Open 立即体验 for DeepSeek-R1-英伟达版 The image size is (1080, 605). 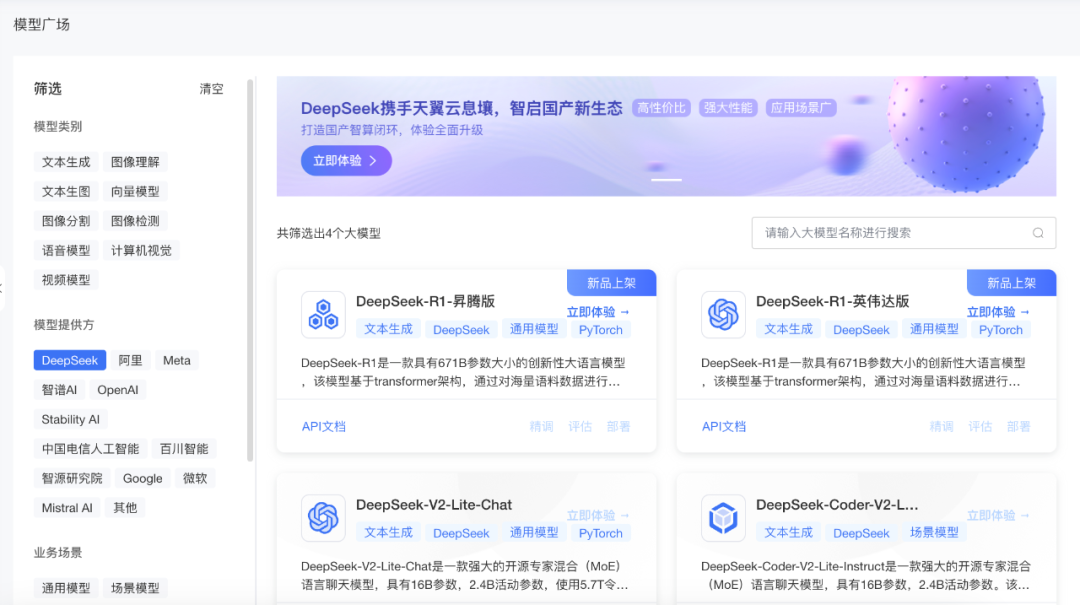(998, 312)
